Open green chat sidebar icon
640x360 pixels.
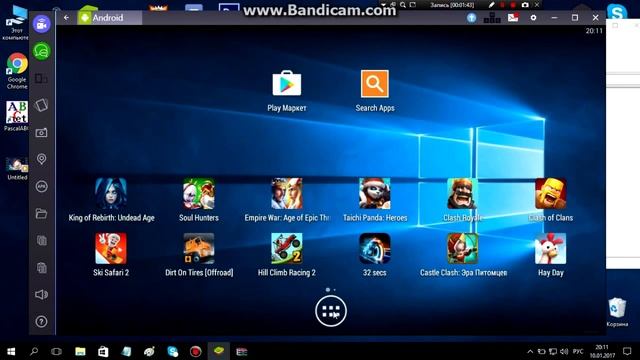pos(42,51)
